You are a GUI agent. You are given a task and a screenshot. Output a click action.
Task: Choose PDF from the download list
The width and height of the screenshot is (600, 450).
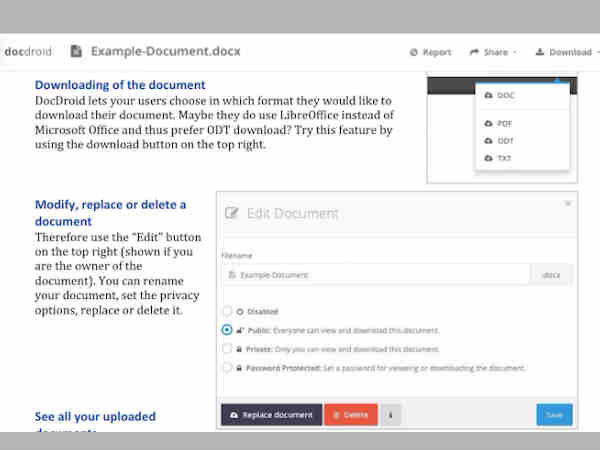[506, 124]
